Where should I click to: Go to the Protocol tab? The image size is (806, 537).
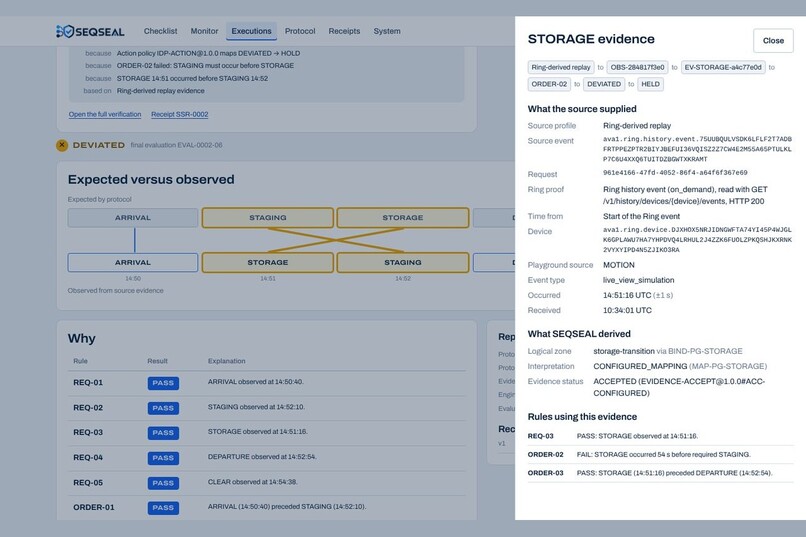point(300,31)
